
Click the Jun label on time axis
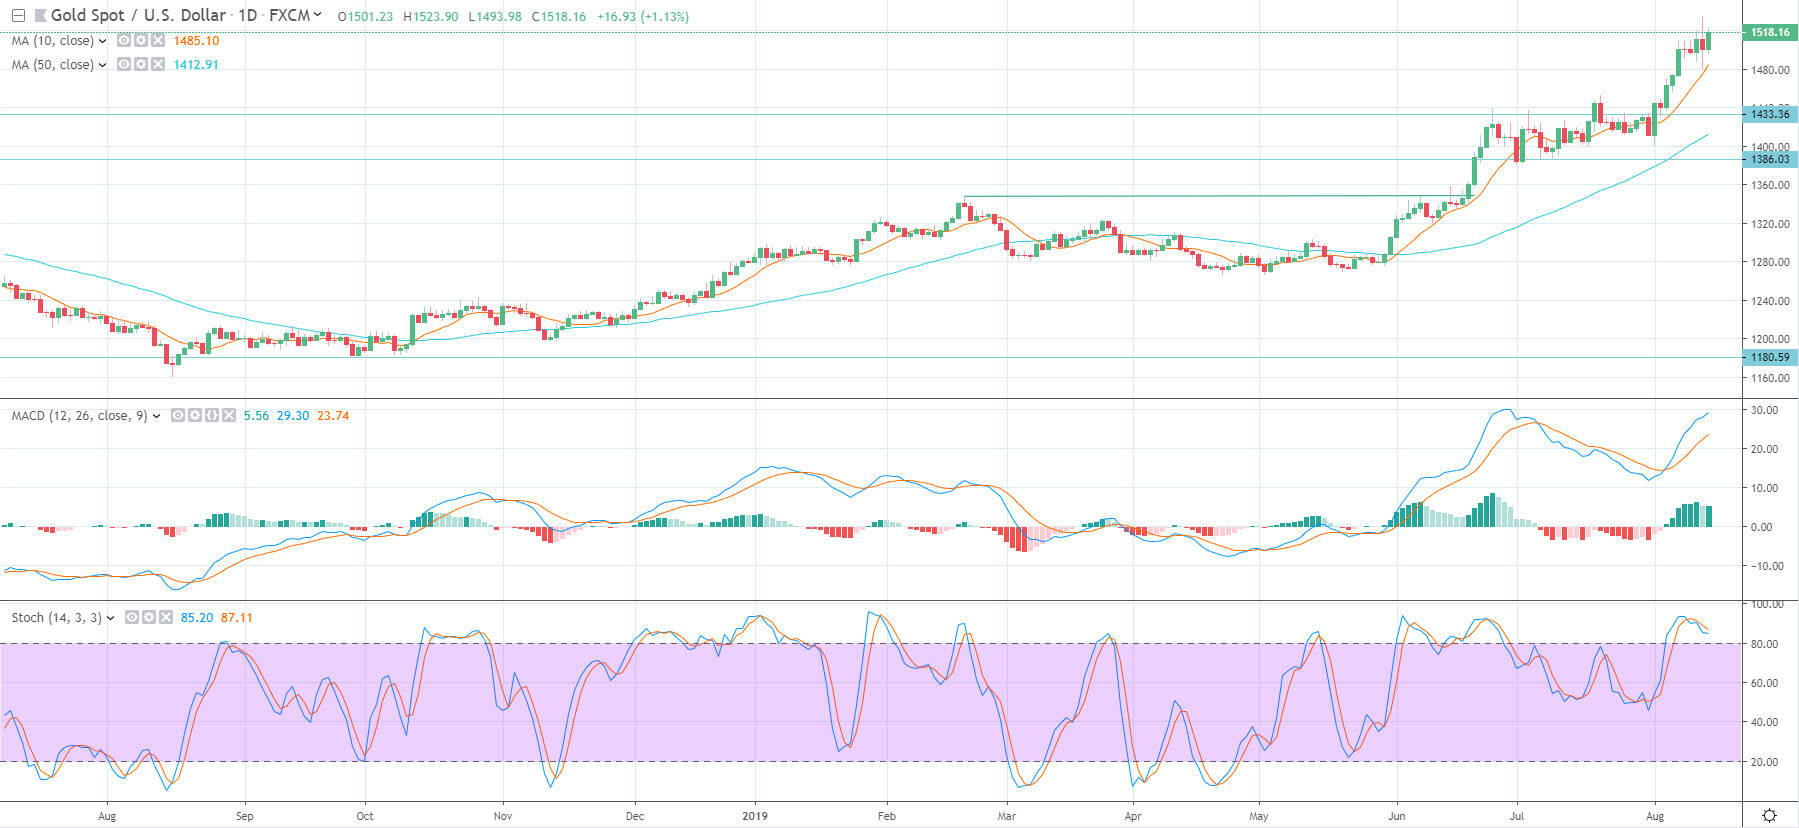[1396, 816]
